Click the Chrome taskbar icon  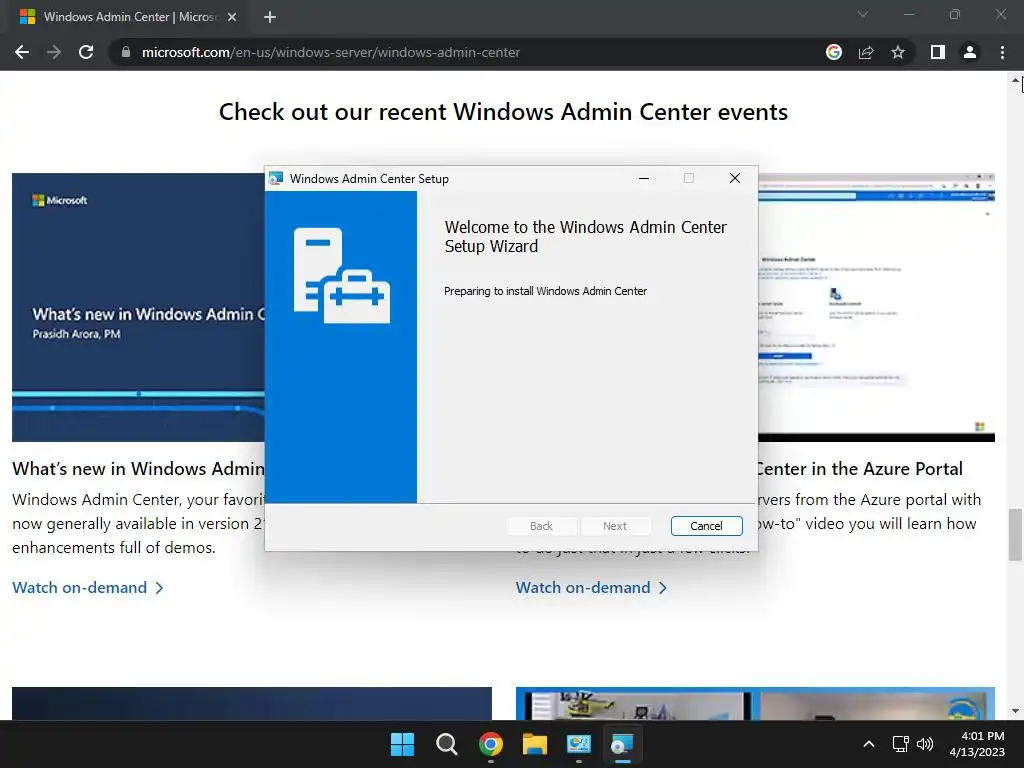tap(490, 744)
